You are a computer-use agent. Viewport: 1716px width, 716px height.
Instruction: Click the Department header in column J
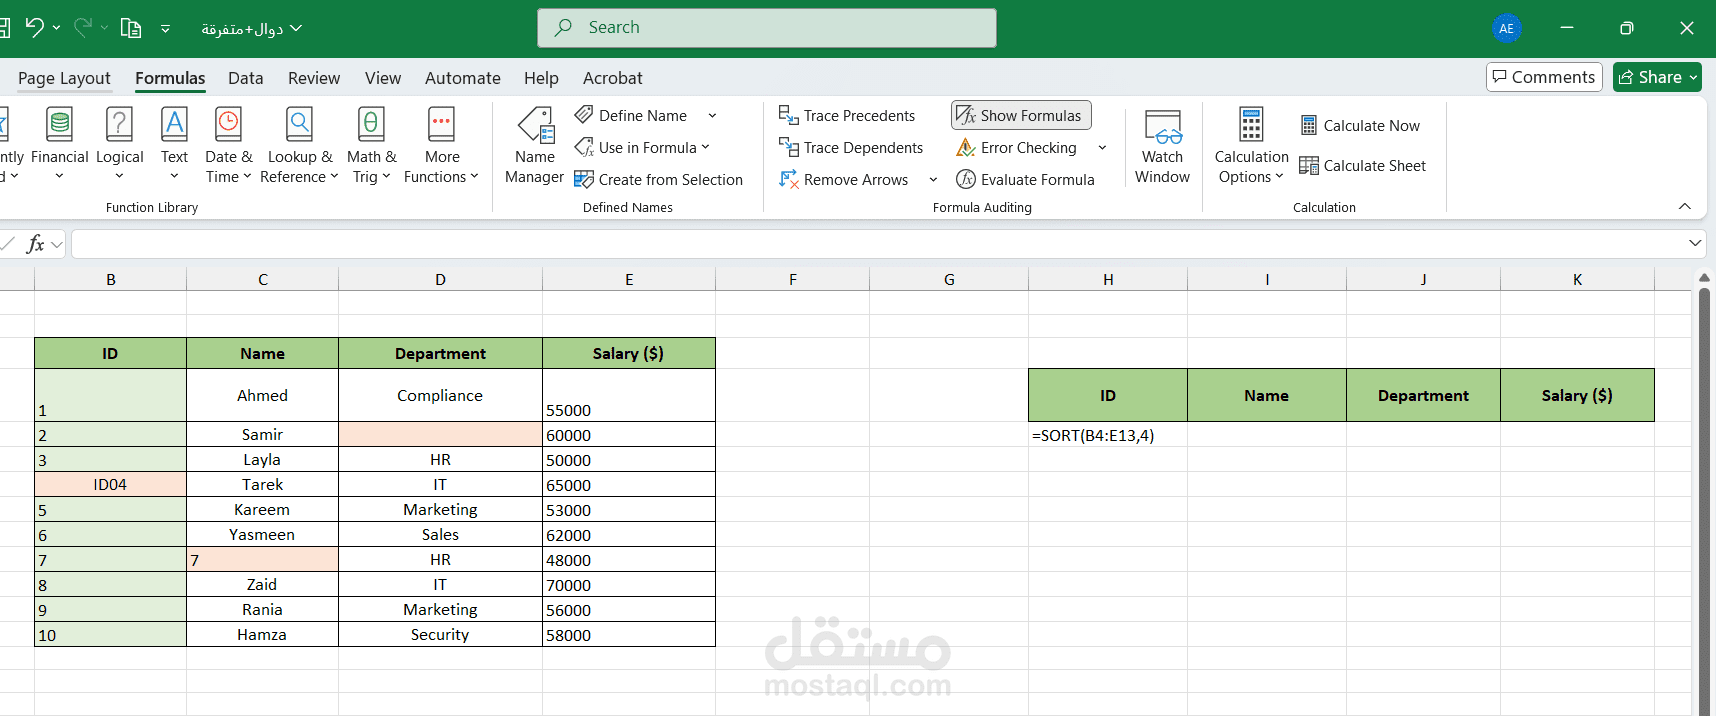pyautogui.click(x=1423, y=396)
